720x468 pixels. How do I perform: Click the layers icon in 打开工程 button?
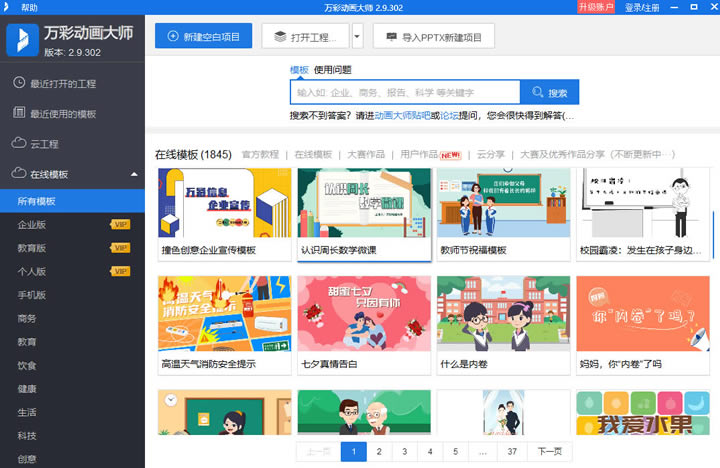coord(280,37)
